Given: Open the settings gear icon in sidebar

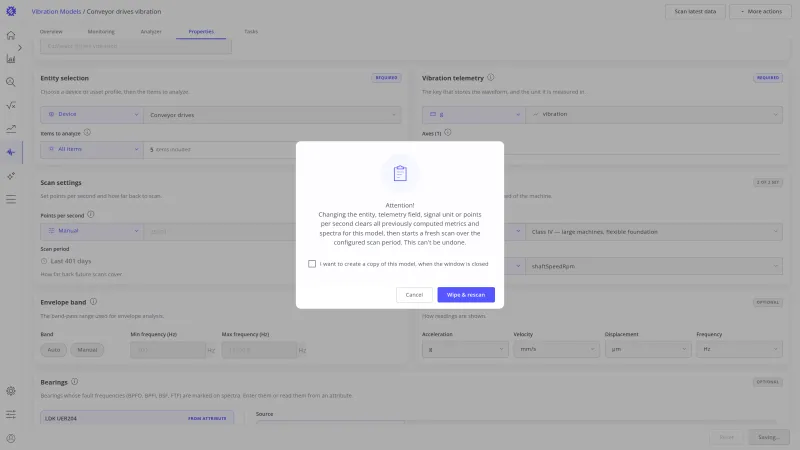Looking at the screenshot, I should coord(11,391).
